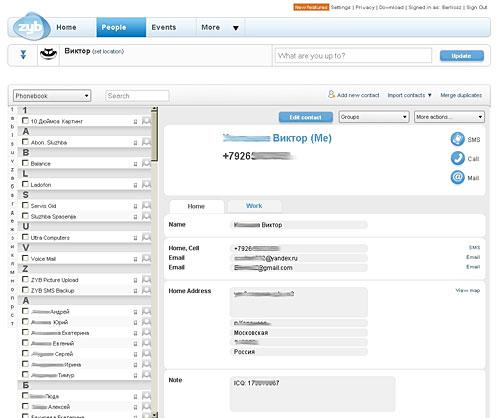
Task: Click the What are you up to field
Action: [x=353, y=56]
